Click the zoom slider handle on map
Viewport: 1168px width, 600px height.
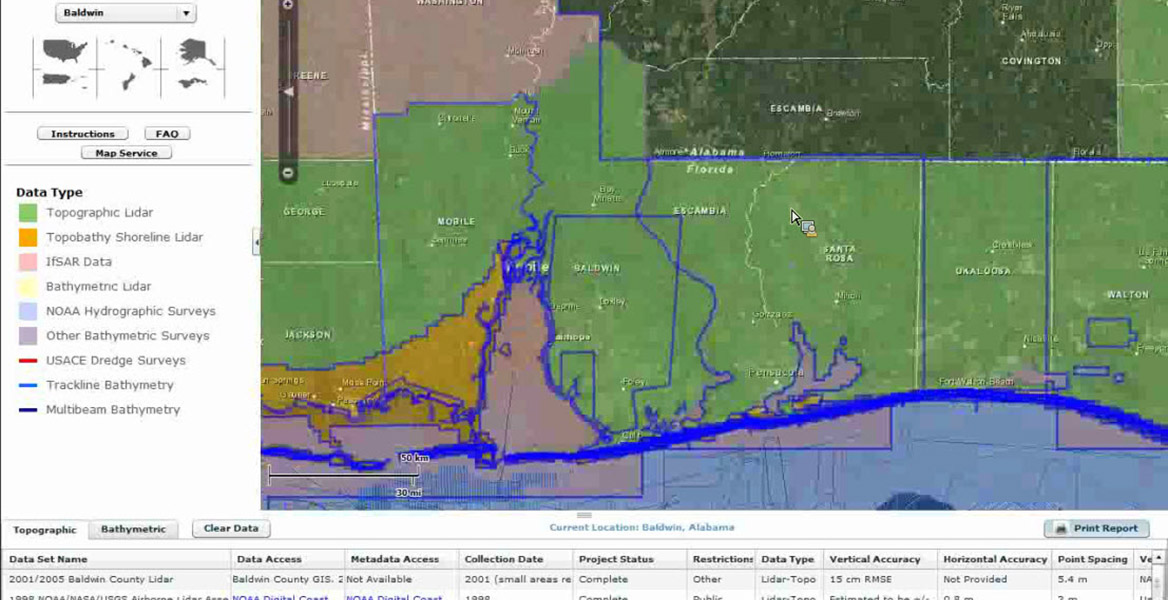(x=288, y=92)
